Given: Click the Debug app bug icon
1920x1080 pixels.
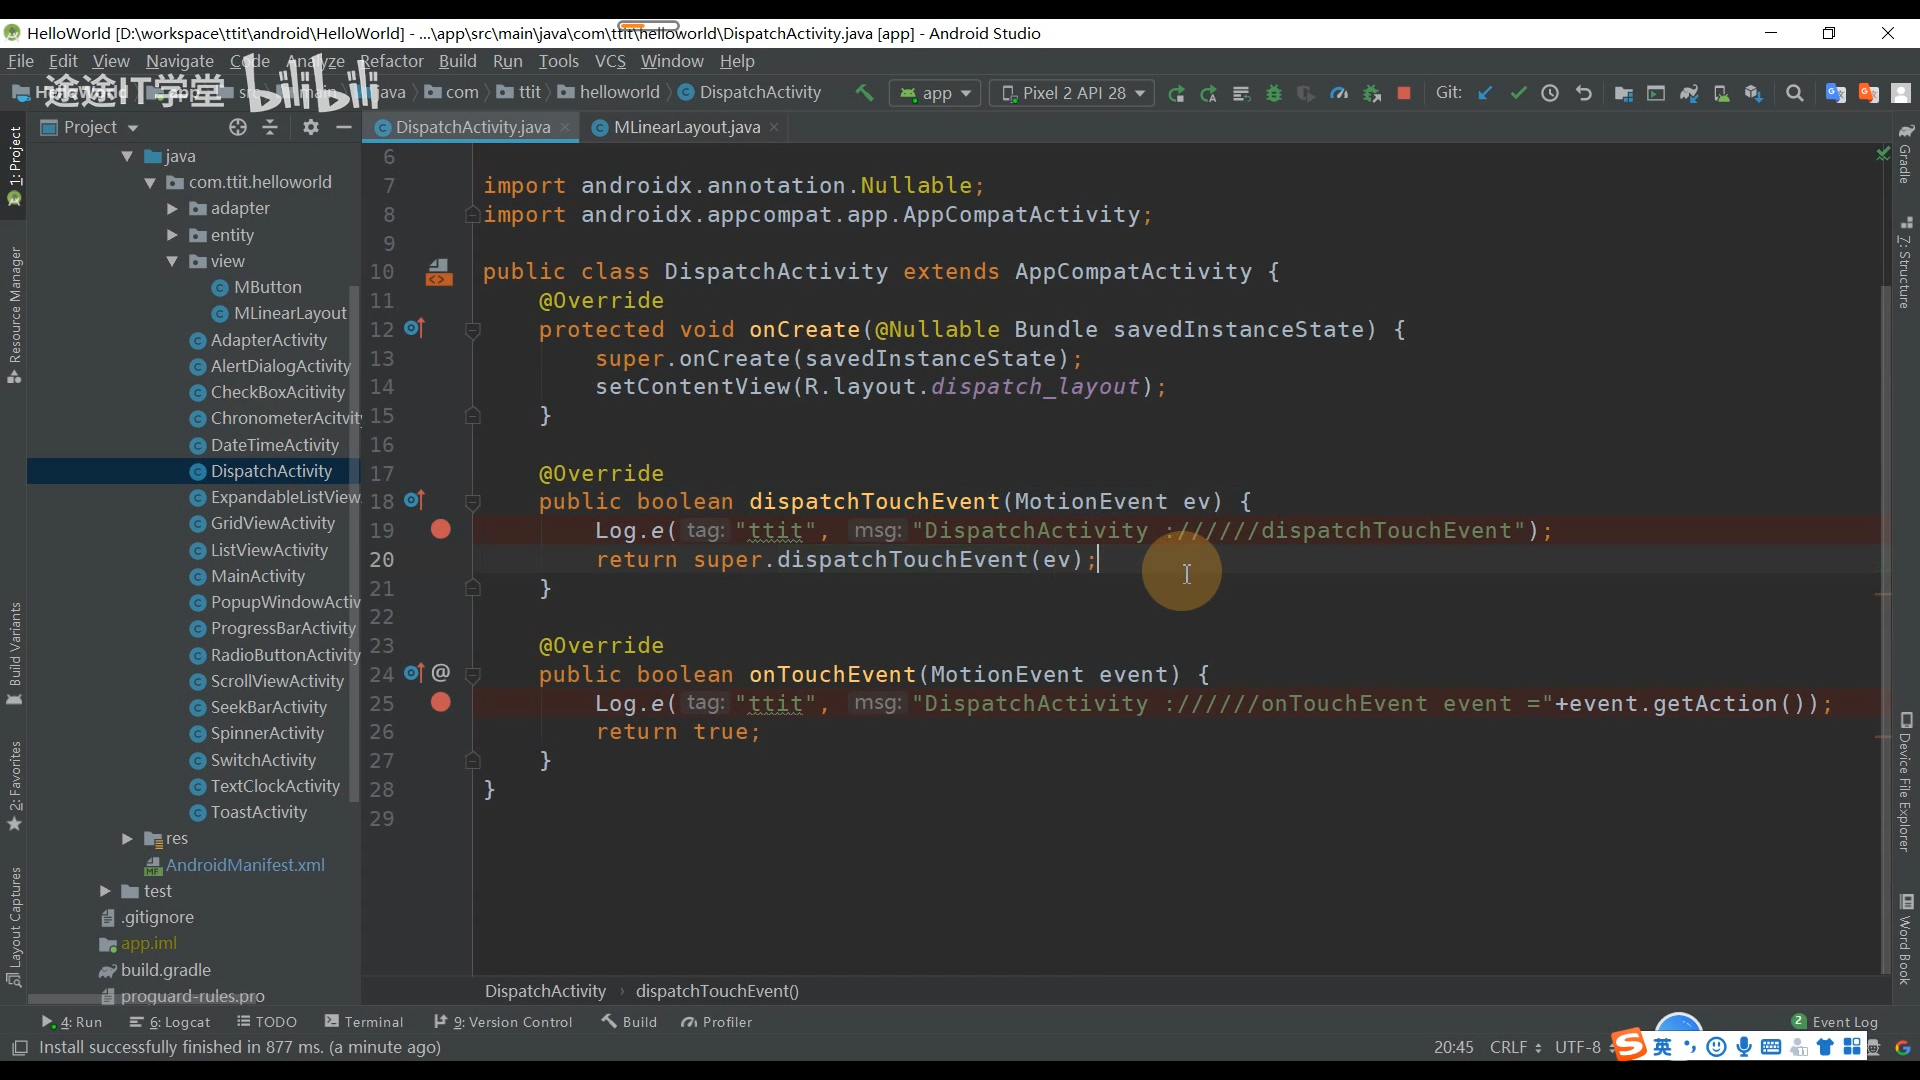Looking at the screenshot, I should (1274, 93).
